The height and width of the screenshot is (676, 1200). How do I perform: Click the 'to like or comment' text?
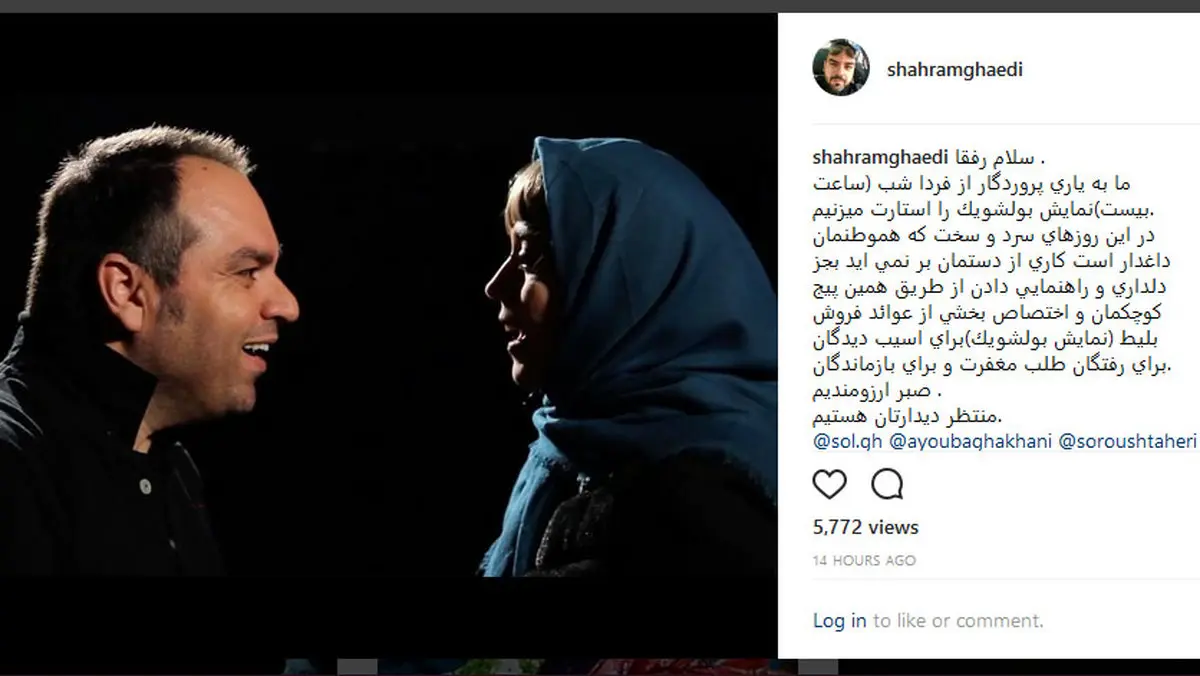point(958,621)
